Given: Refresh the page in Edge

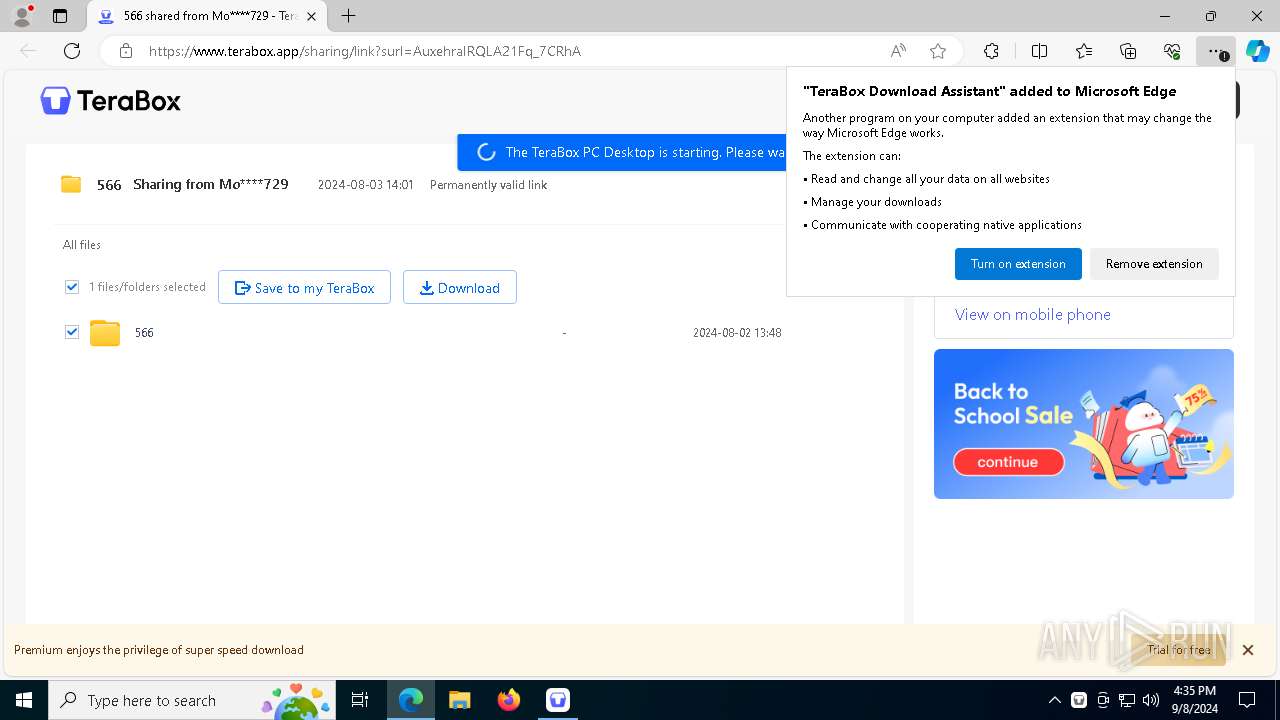Looking at the screenshot, I should 72,51.
